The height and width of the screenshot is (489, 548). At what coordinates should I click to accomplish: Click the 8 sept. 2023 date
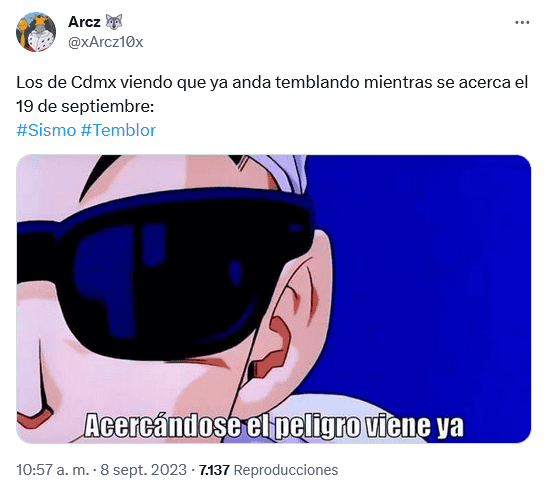pyautogui.click(x=144, y=470)
